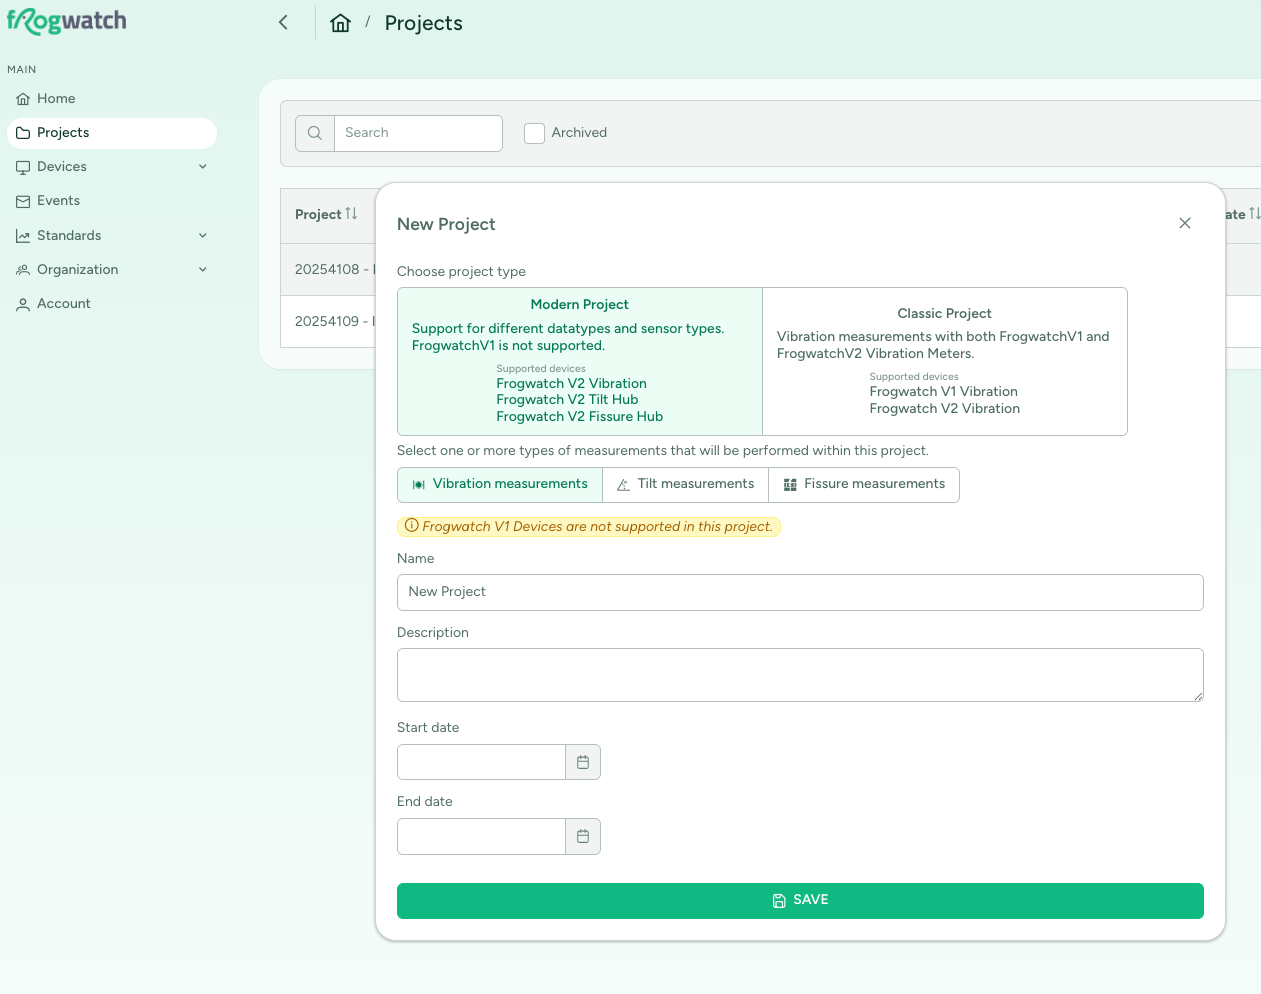Click the Frogwatch logo
Screen dimensions: 1261x994
pyautogui.click(x=67, y=21)
